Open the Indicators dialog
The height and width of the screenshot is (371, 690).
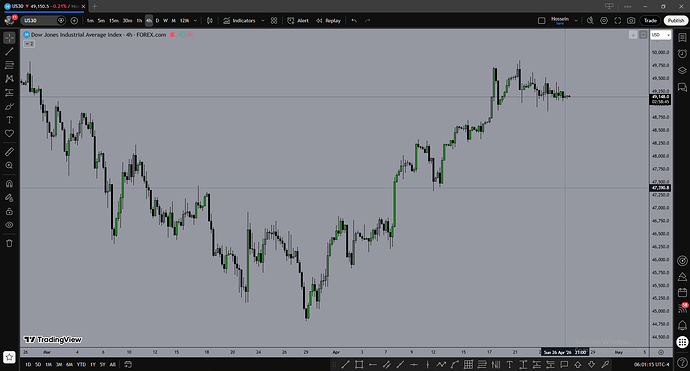tap(239, 21)
